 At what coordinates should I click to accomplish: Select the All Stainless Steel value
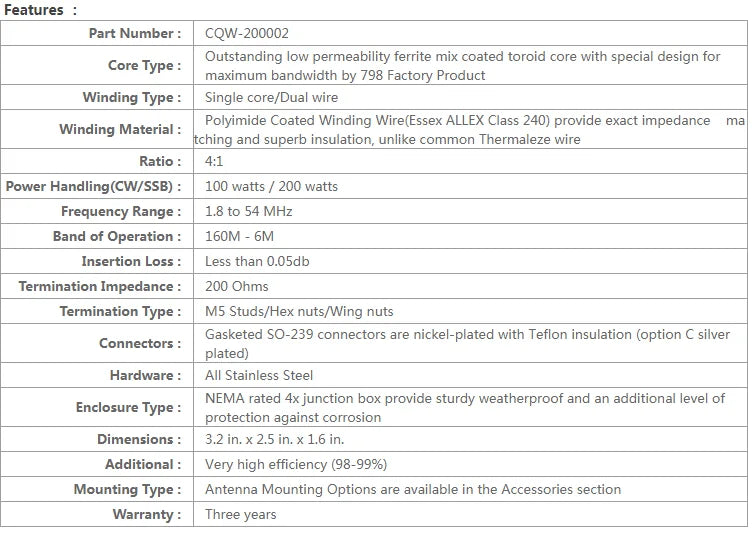pos(259,375)
